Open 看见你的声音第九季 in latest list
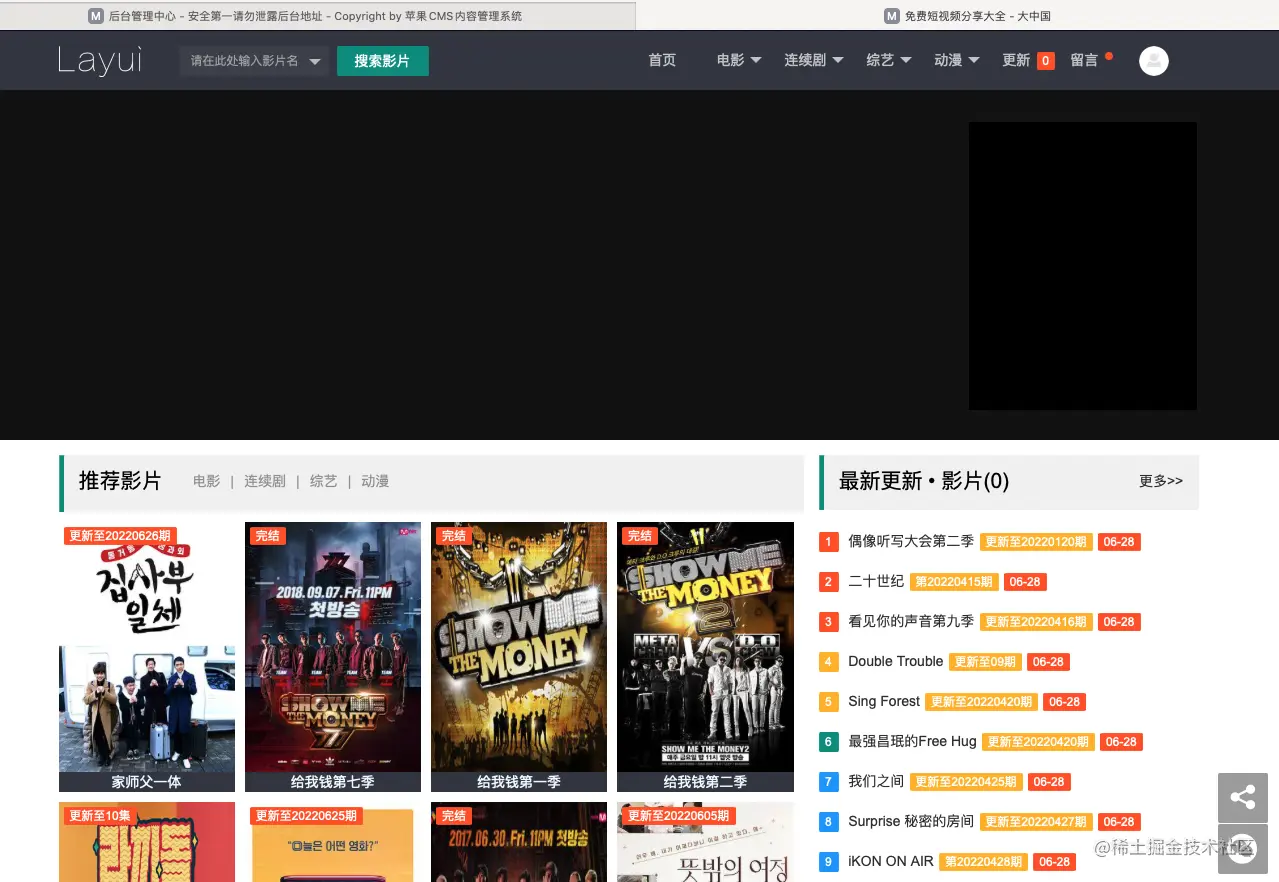 pos(911,621)
